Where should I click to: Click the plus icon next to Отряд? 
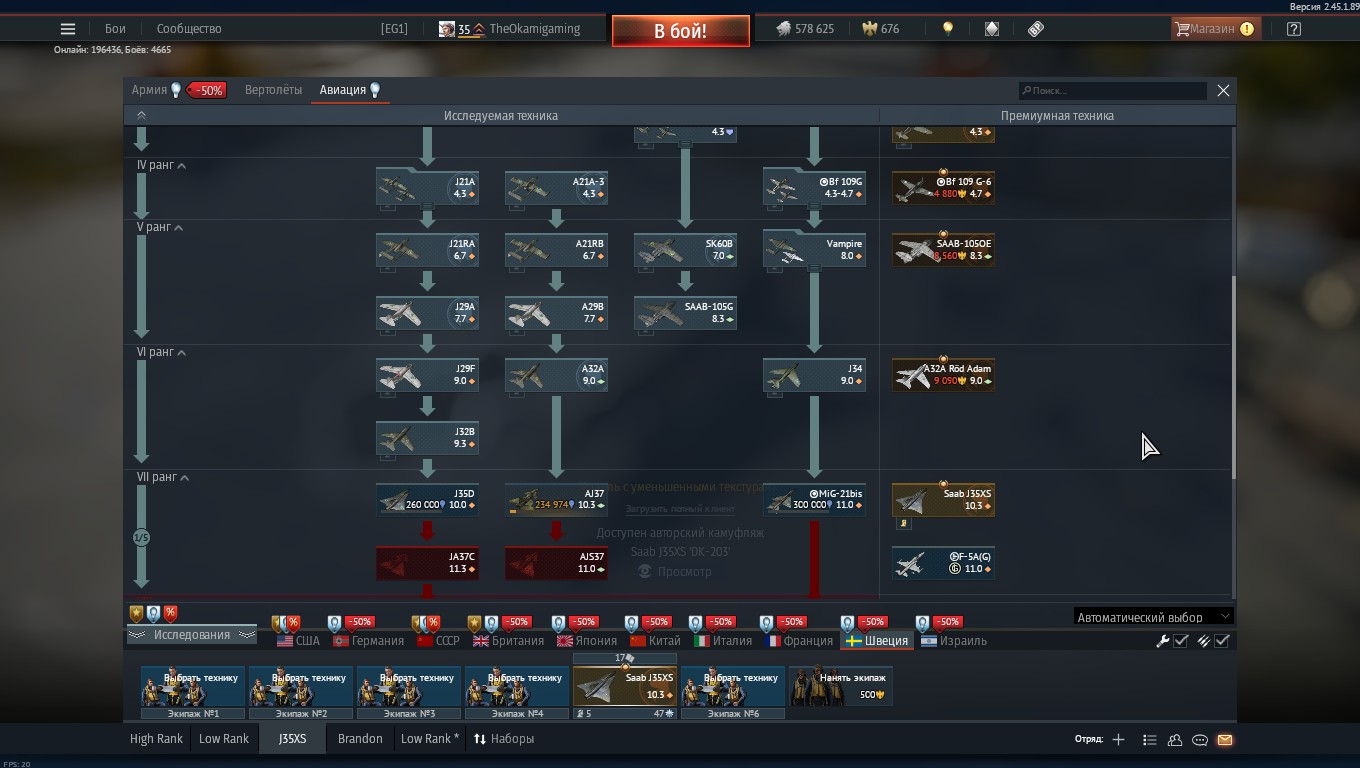click(1118, 740)
